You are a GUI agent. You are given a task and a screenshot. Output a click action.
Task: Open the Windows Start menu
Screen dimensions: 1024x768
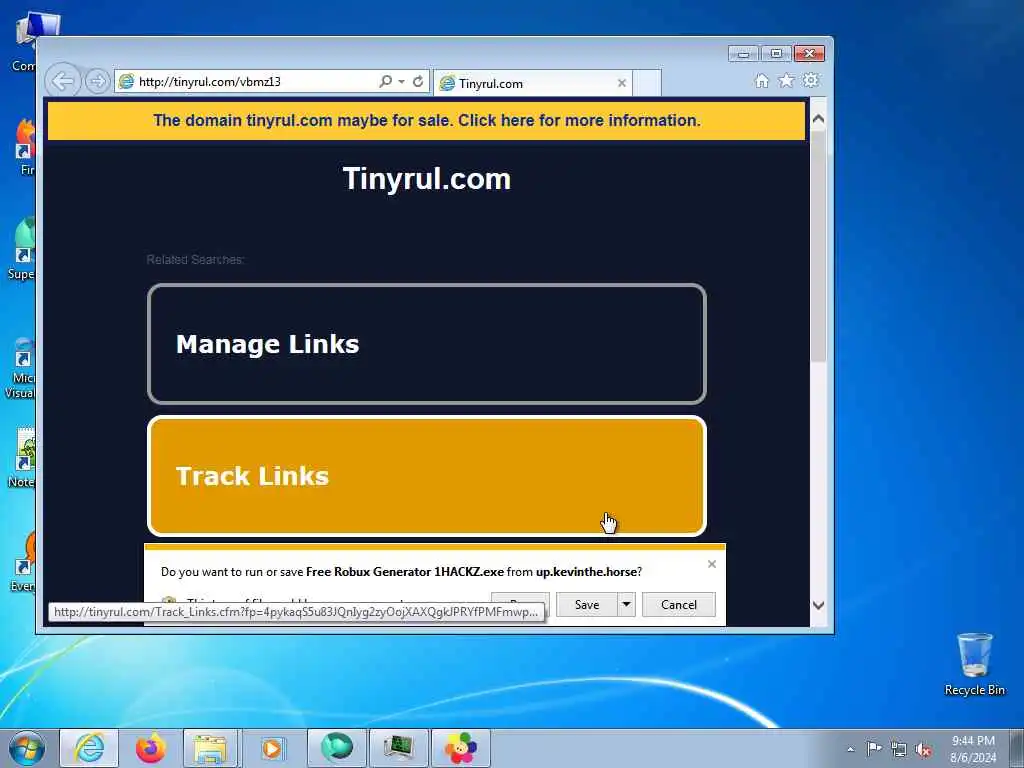point(27,748)
